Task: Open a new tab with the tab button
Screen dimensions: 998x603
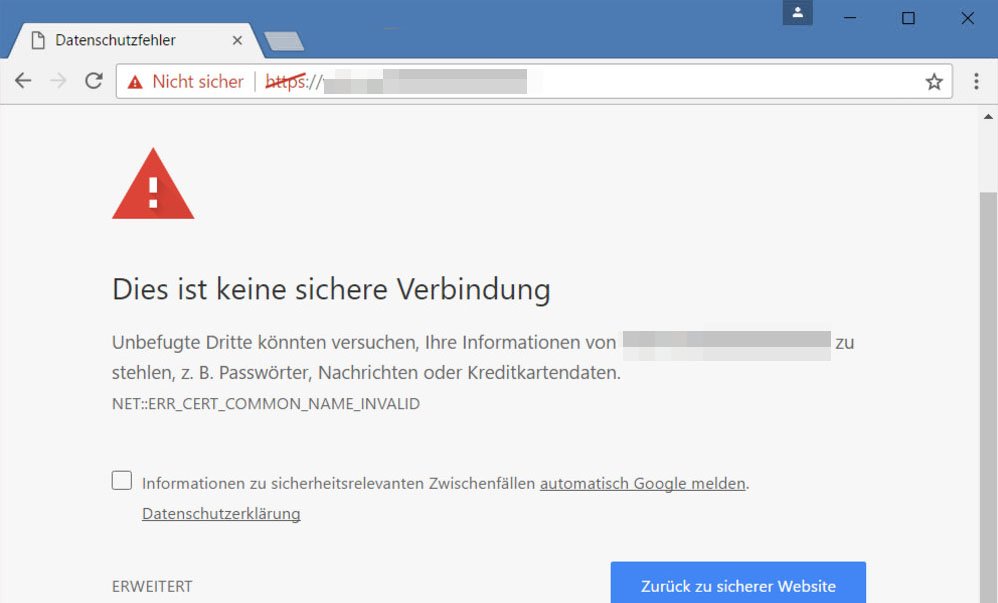Action: (284, 41)
